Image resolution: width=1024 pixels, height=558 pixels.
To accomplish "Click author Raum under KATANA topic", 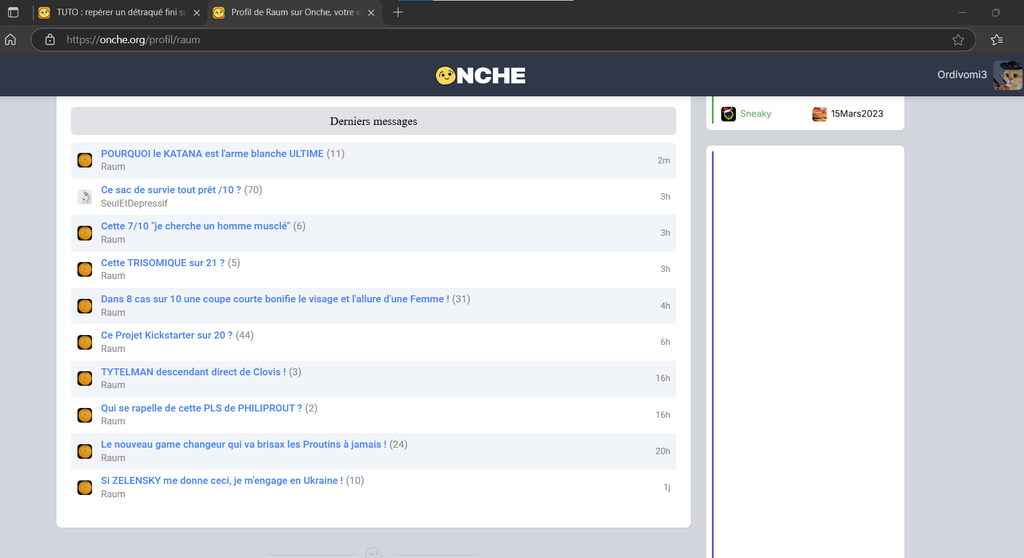I will 113,167.
